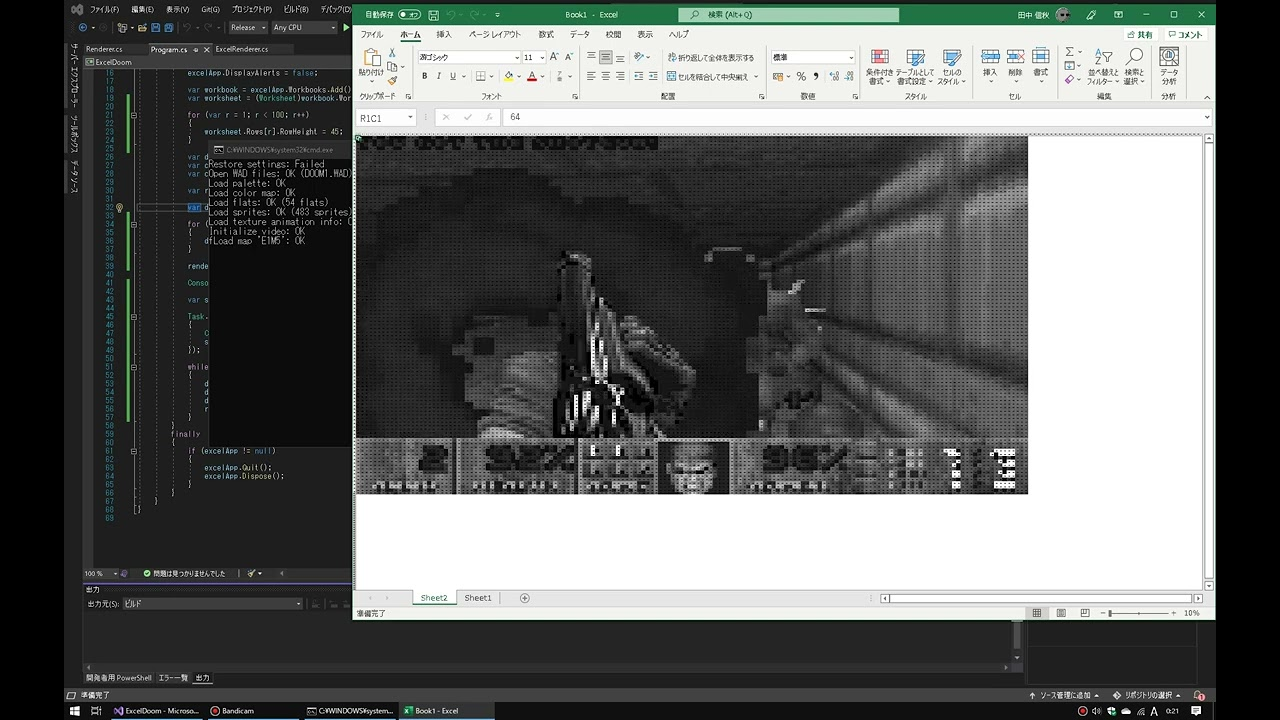The image size is (1280, 720).
Task: Click the Data Analysis icon in ribbon
Action: click(x=1169, y=66)
